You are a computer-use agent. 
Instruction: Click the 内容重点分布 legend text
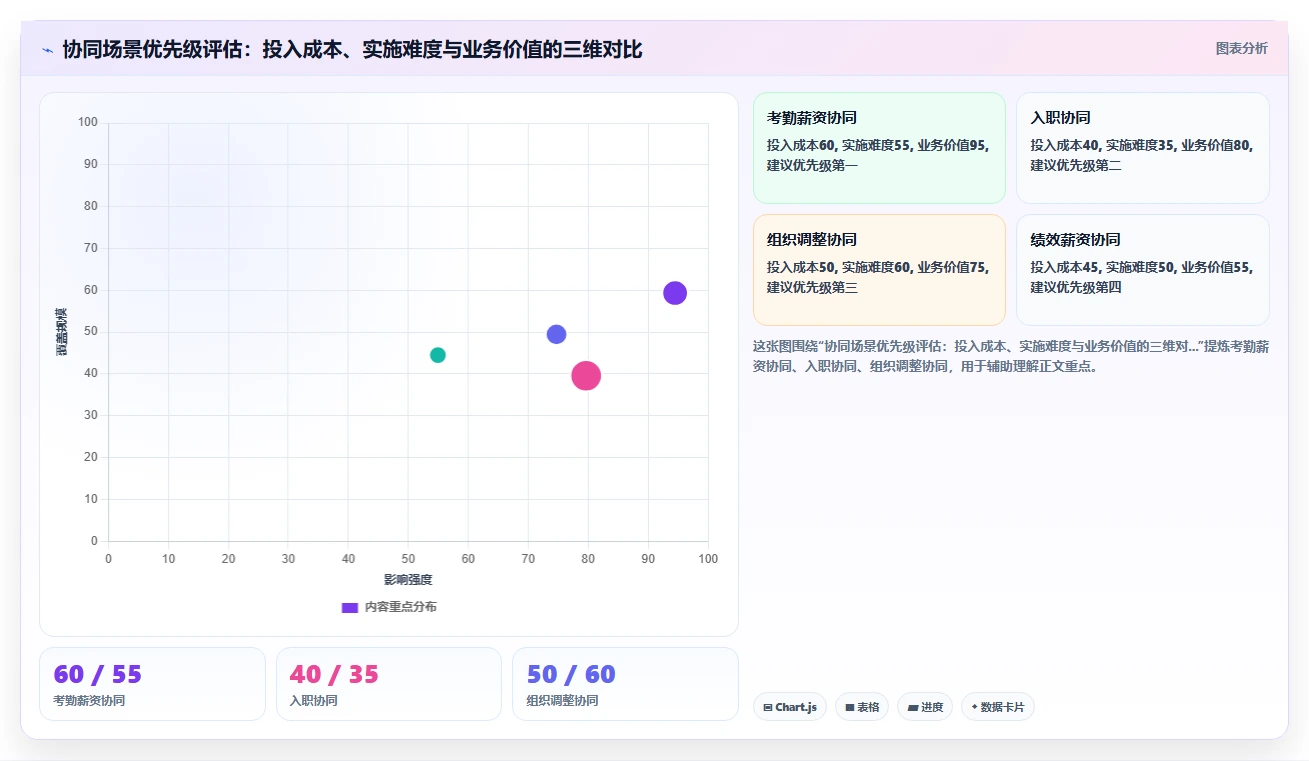pyautogui.click(x=400, y=607)
